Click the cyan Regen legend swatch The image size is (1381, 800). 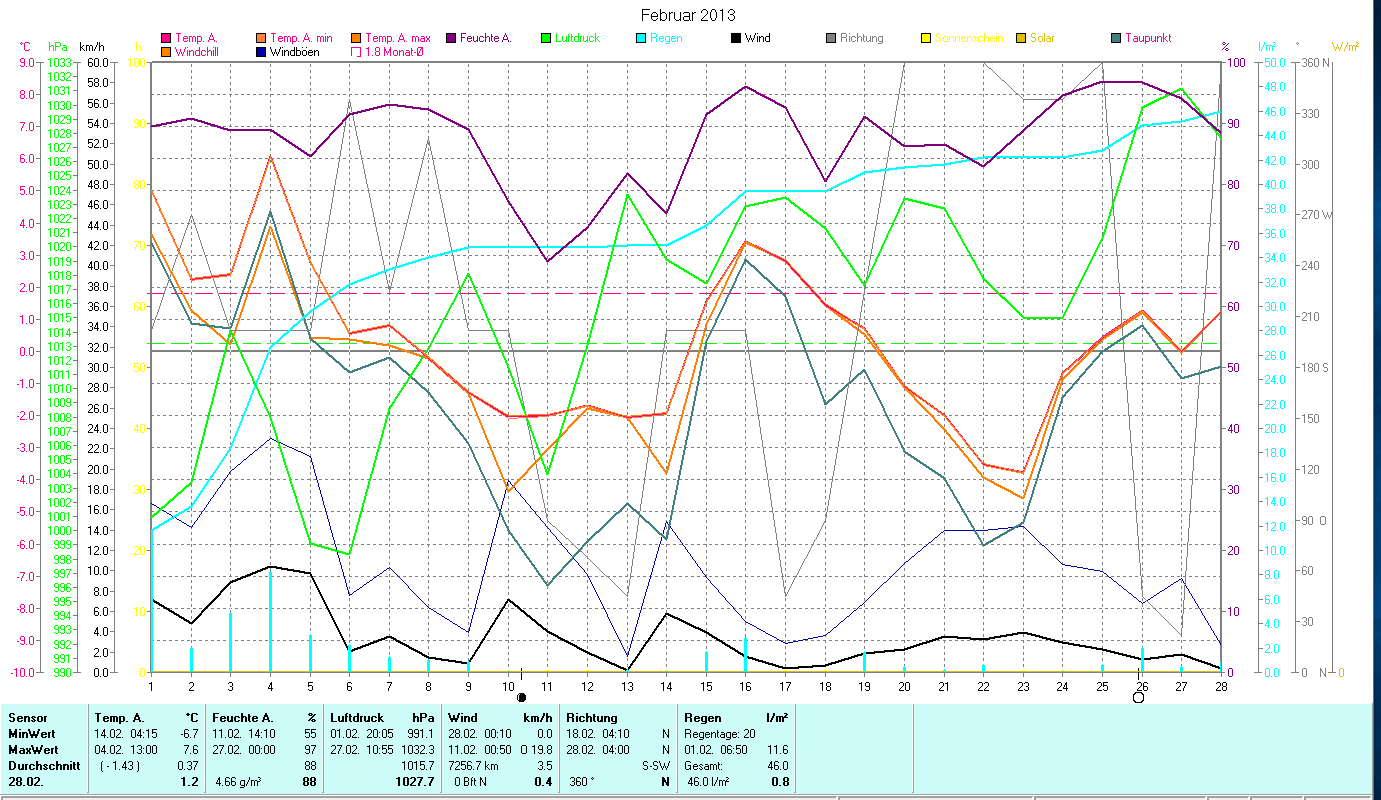coord(641,39)
